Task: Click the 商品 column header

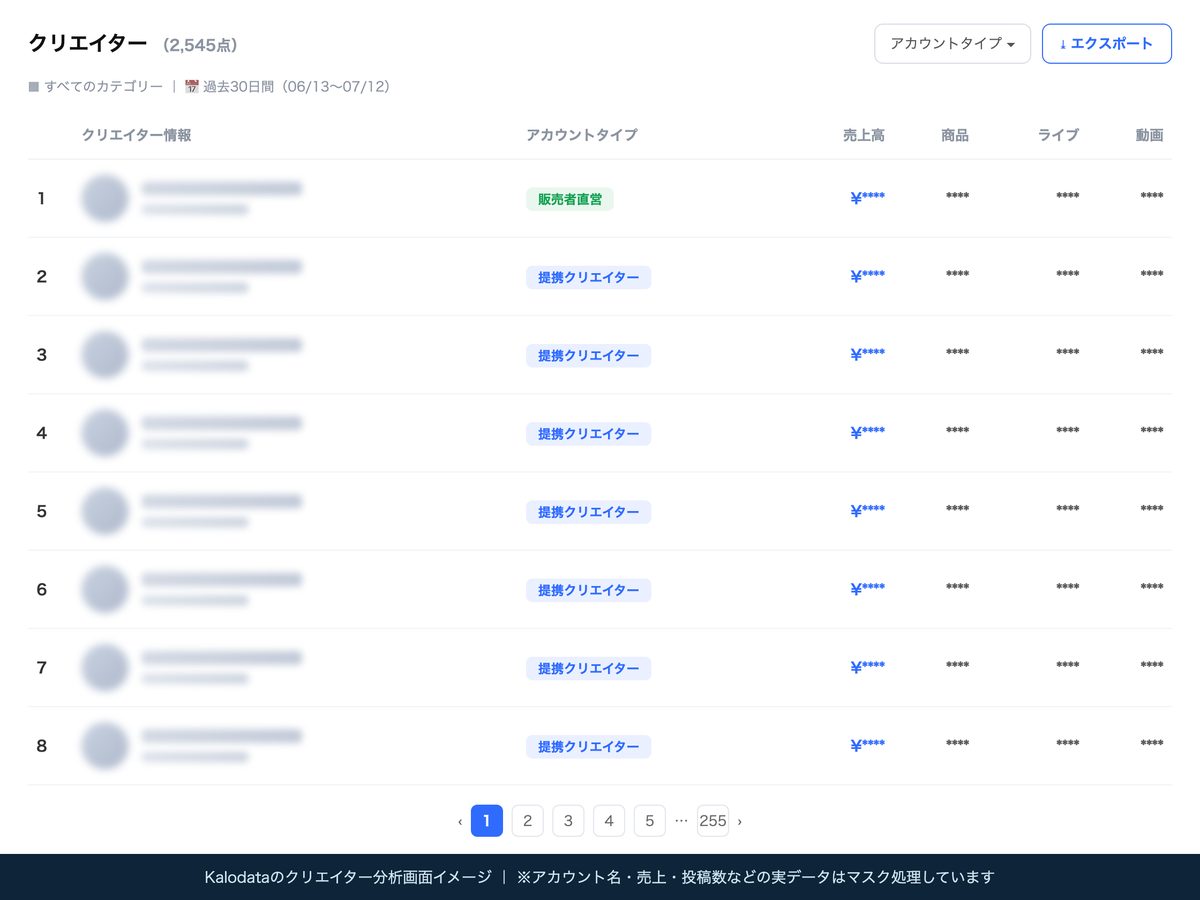Action: (x=955, y=135)
